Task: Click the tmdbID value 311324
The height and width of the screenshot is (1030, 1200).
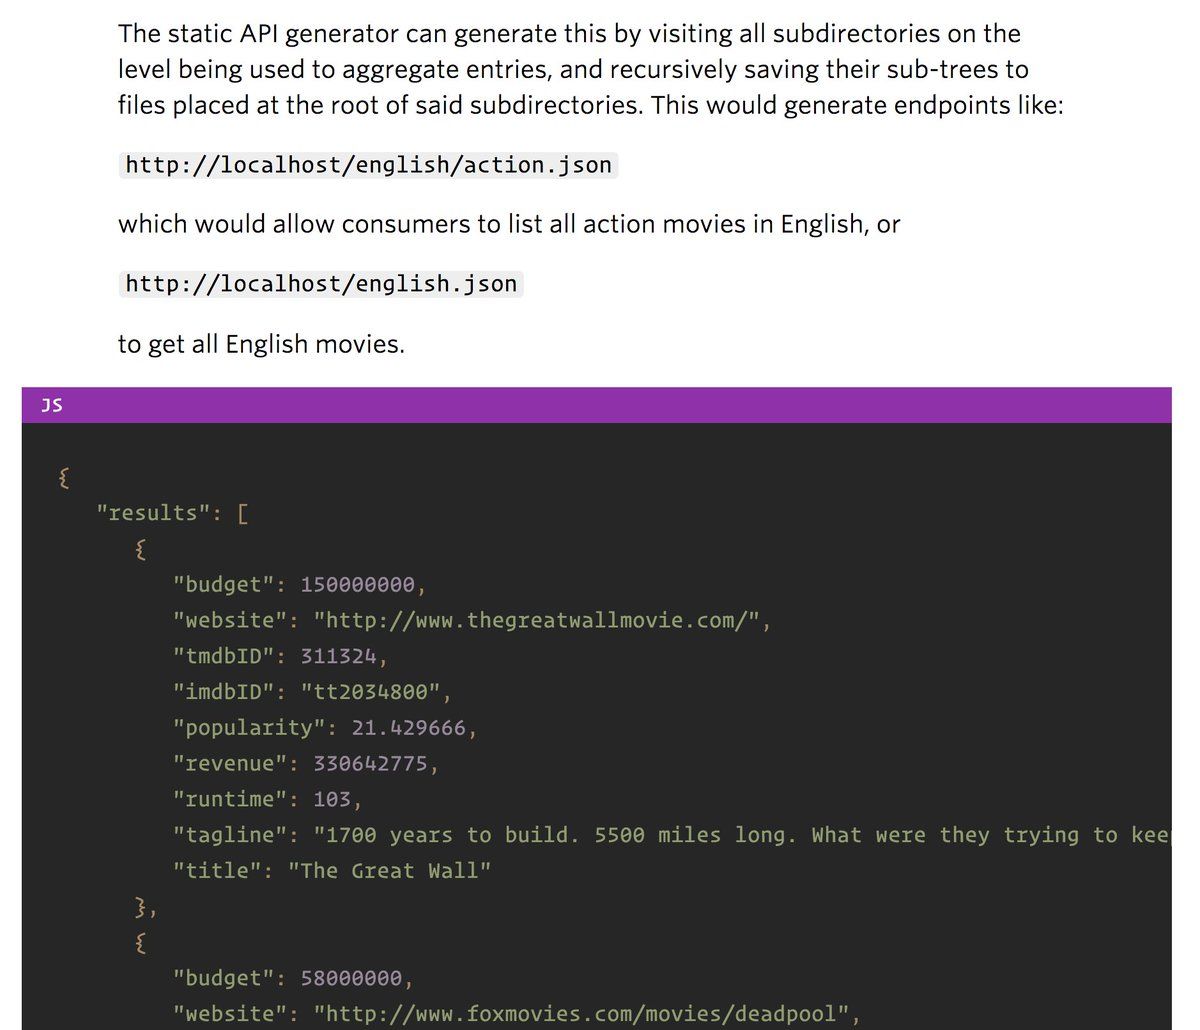Action: [338, 656]
